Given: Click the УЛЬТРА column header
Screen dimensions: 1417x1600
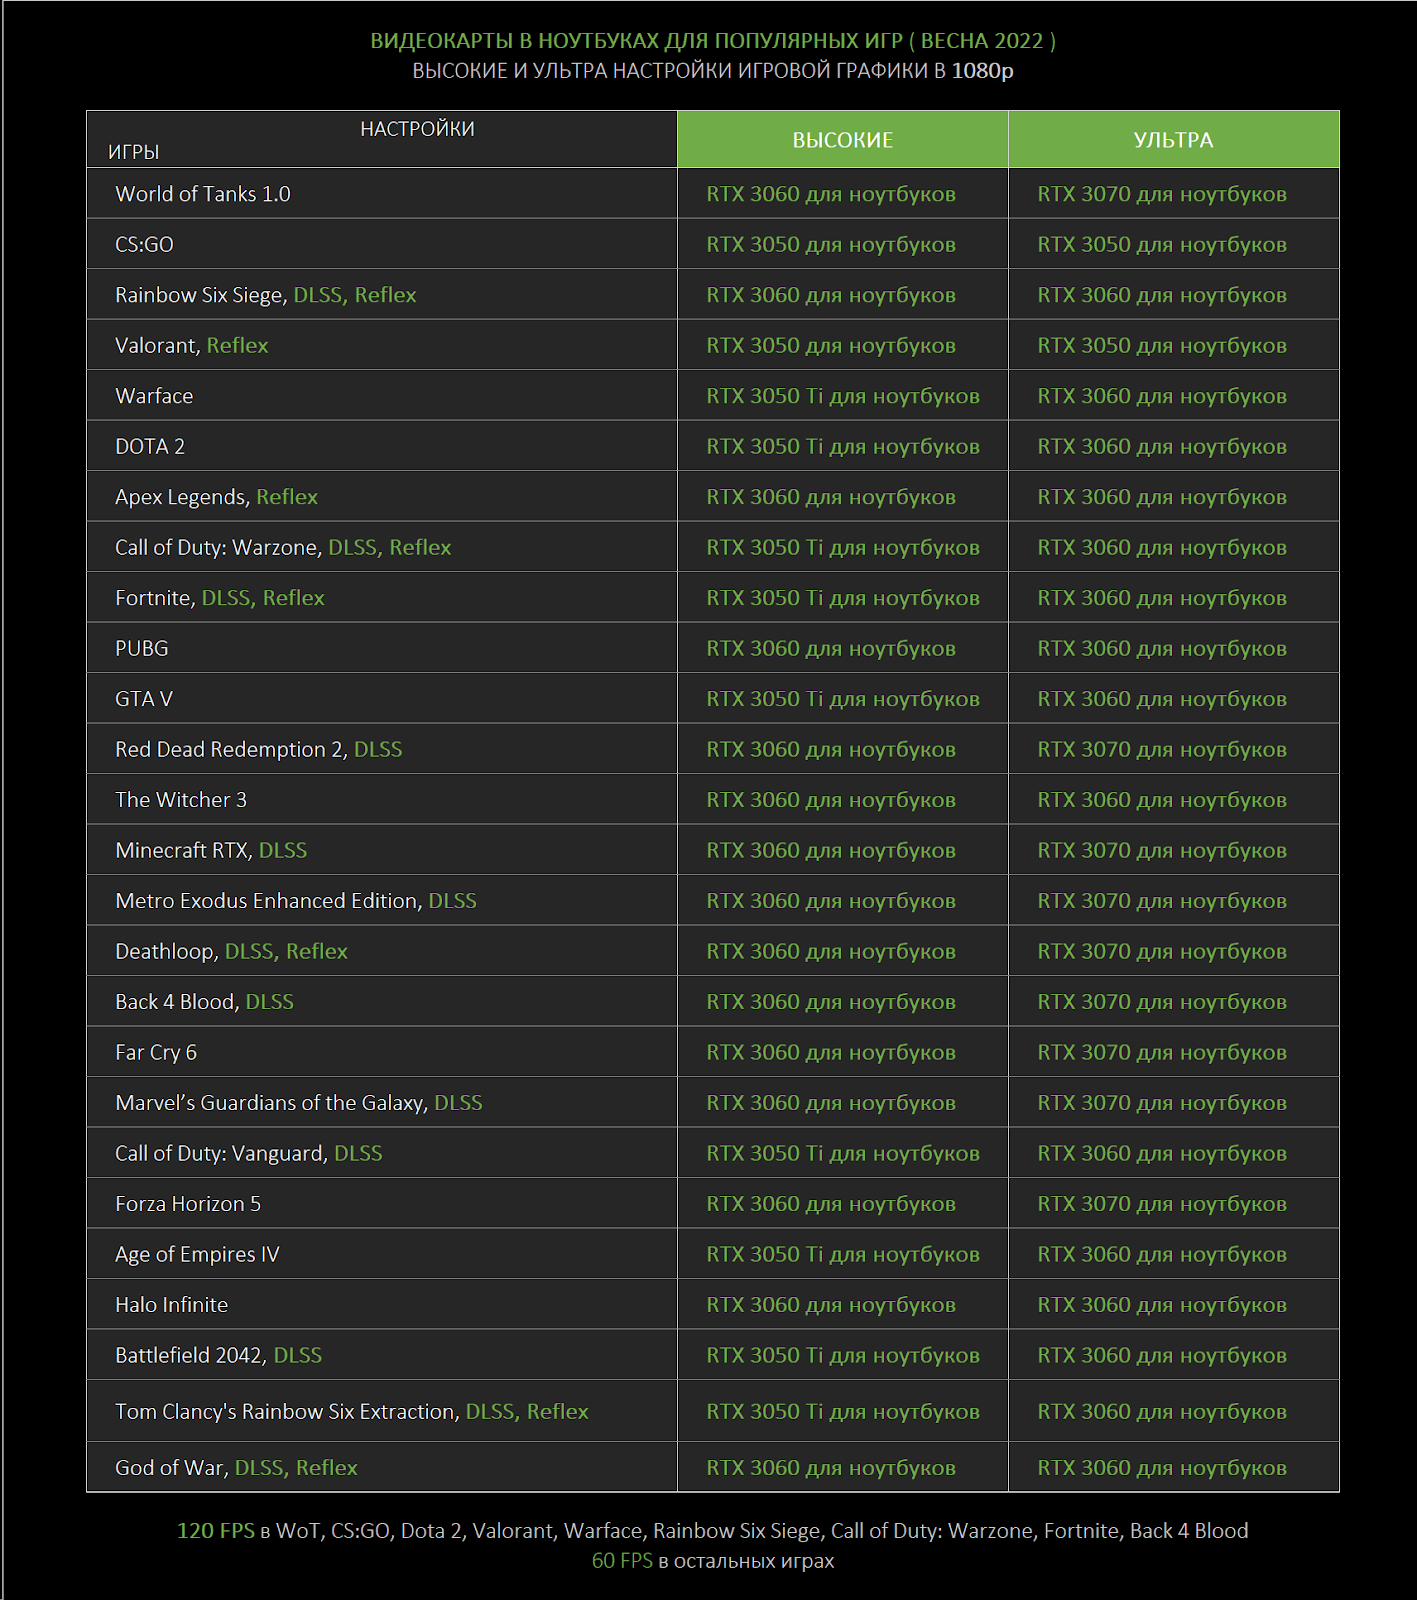Looking at the screenshot, I should coord(1173,140).
